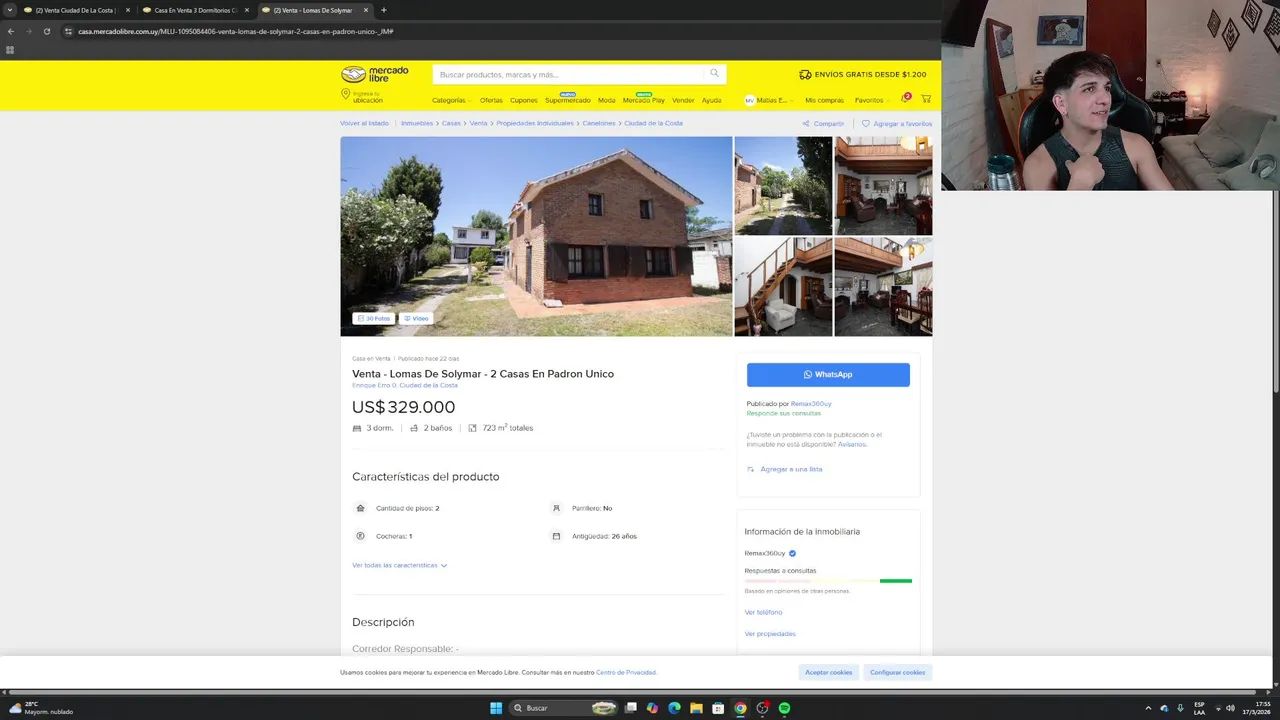Click the product search input field
Viewport: 1280px width, 720px height.
click(568, 74)
